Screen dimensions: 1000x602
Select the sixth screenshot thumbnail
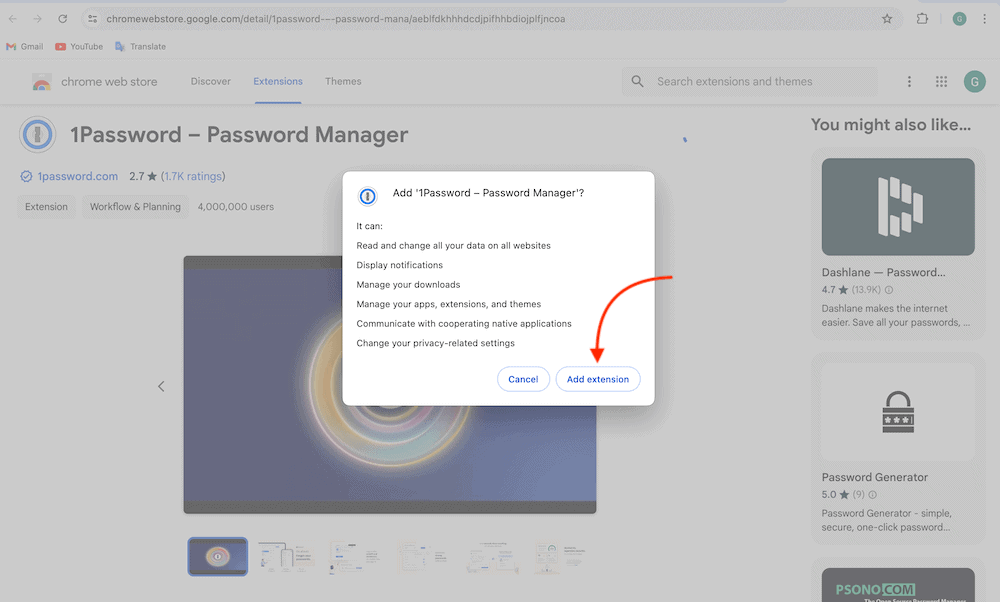point(562,557)
